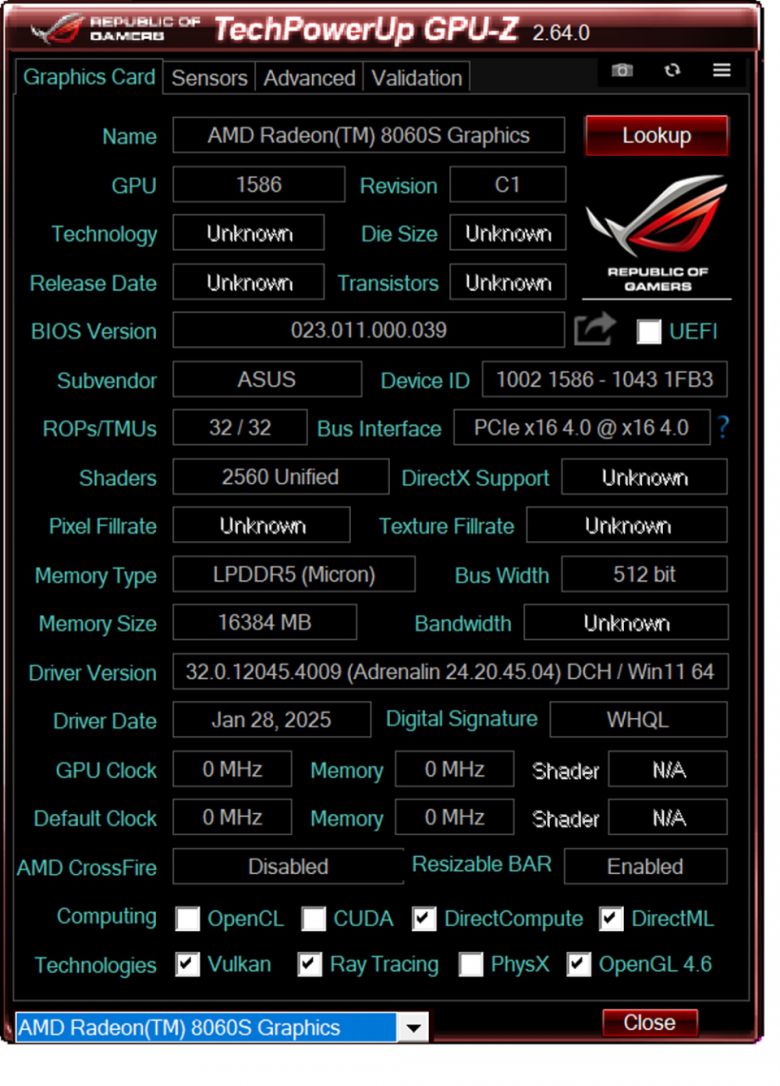Click the GPU Clock 0 MHz value
This screenshot has height=1086, width=780.
(232, 769)
